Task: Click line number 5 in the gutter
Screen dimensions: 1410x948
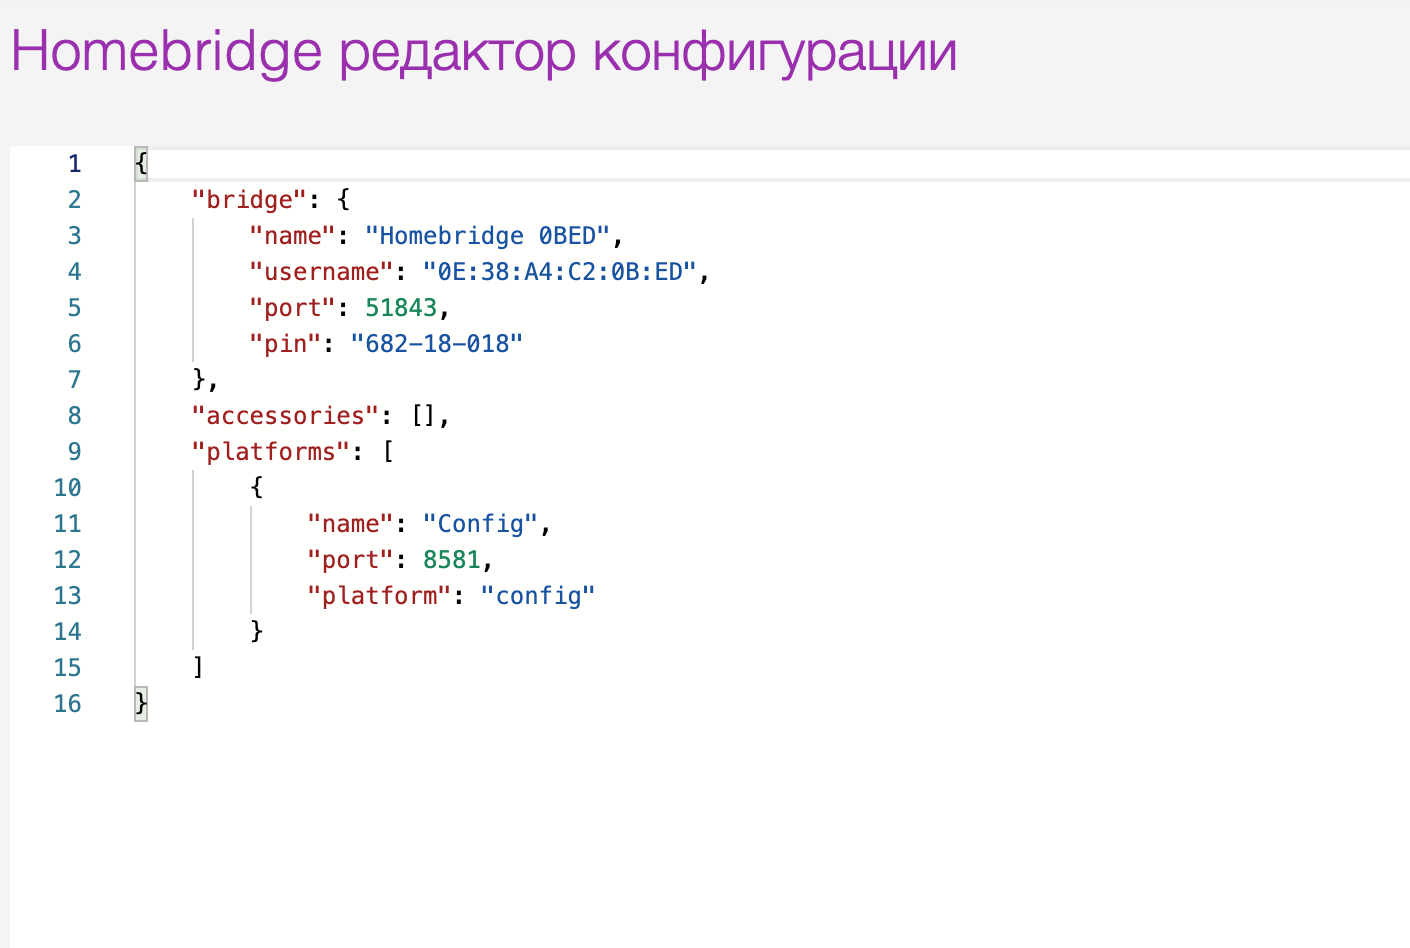Action: tap(74, 307)
